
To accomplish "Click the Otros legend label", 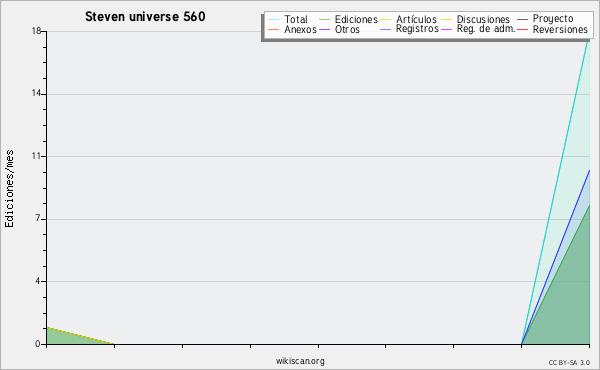I will coord(347,29).
